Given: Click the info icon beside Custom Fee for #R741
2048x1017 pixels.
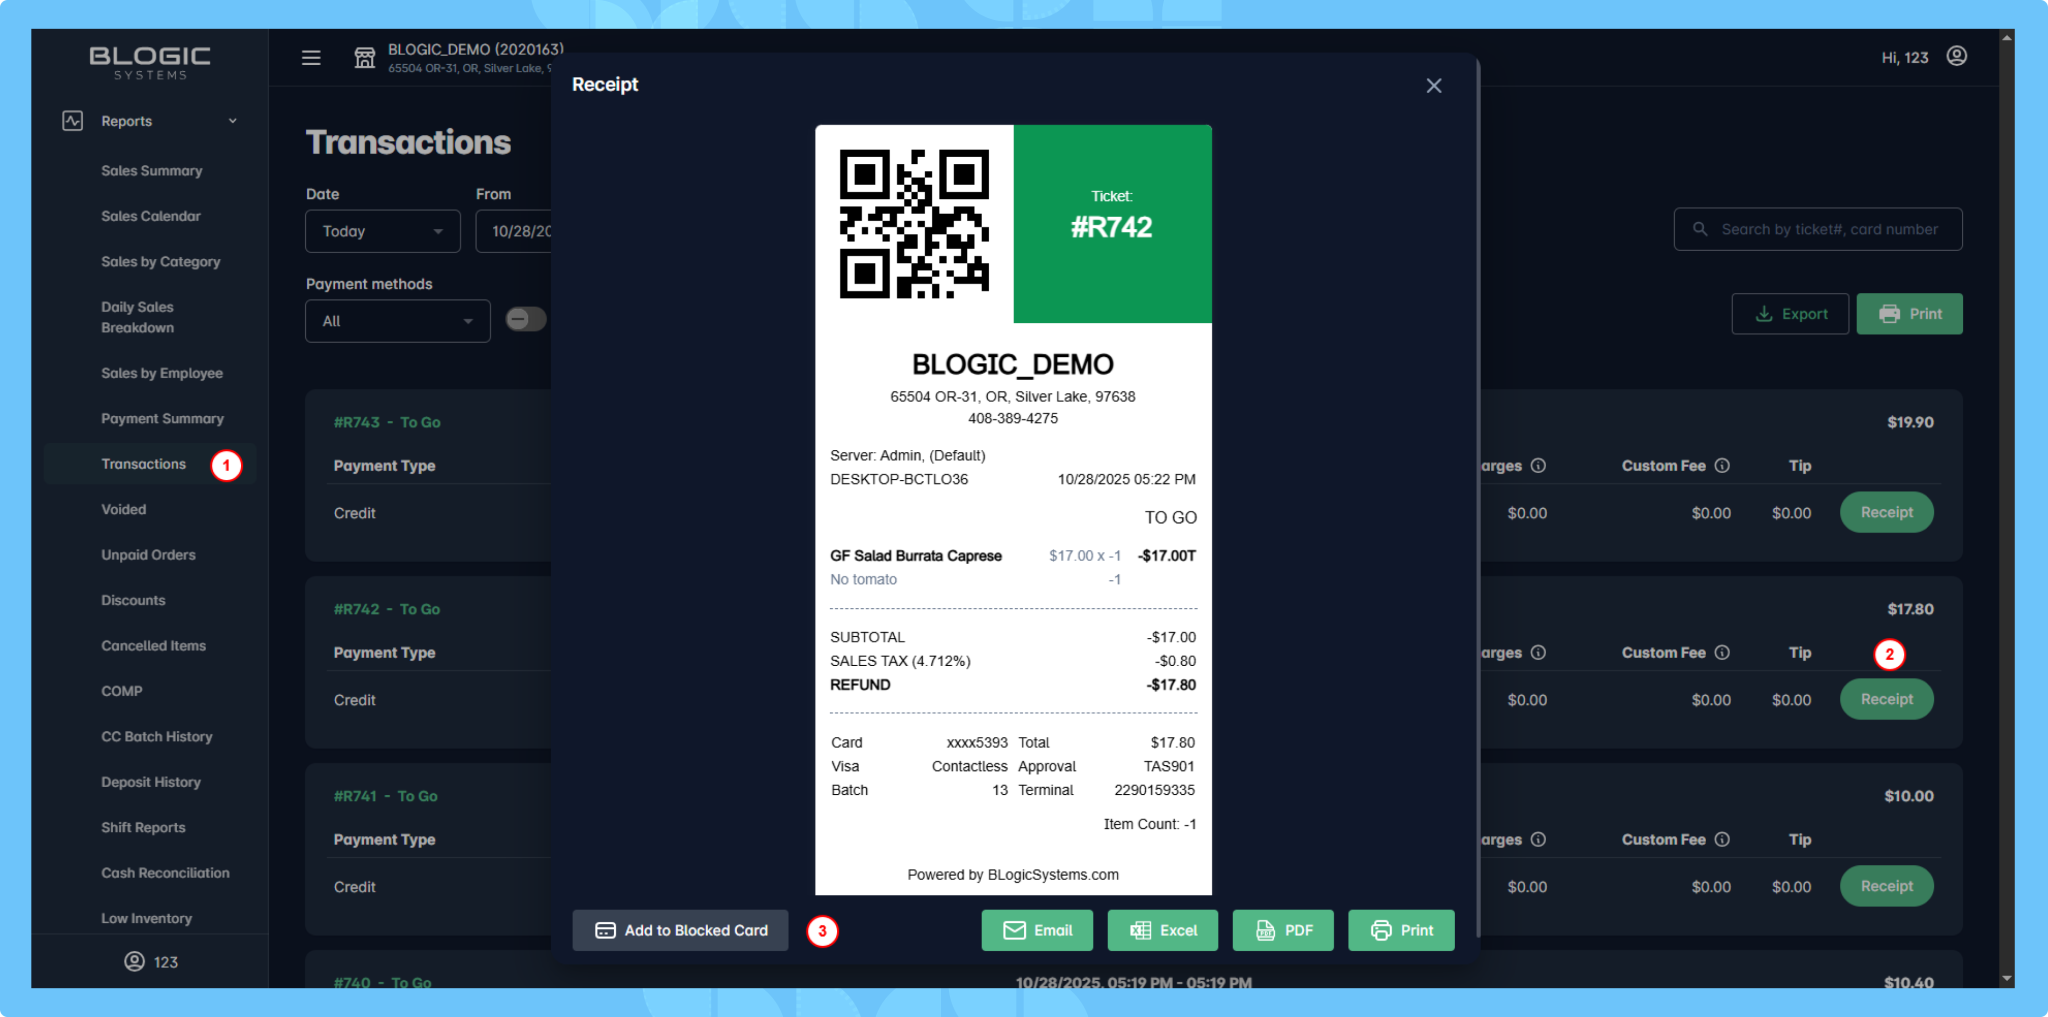Looking at the screenshot, I should (1722, 839).
